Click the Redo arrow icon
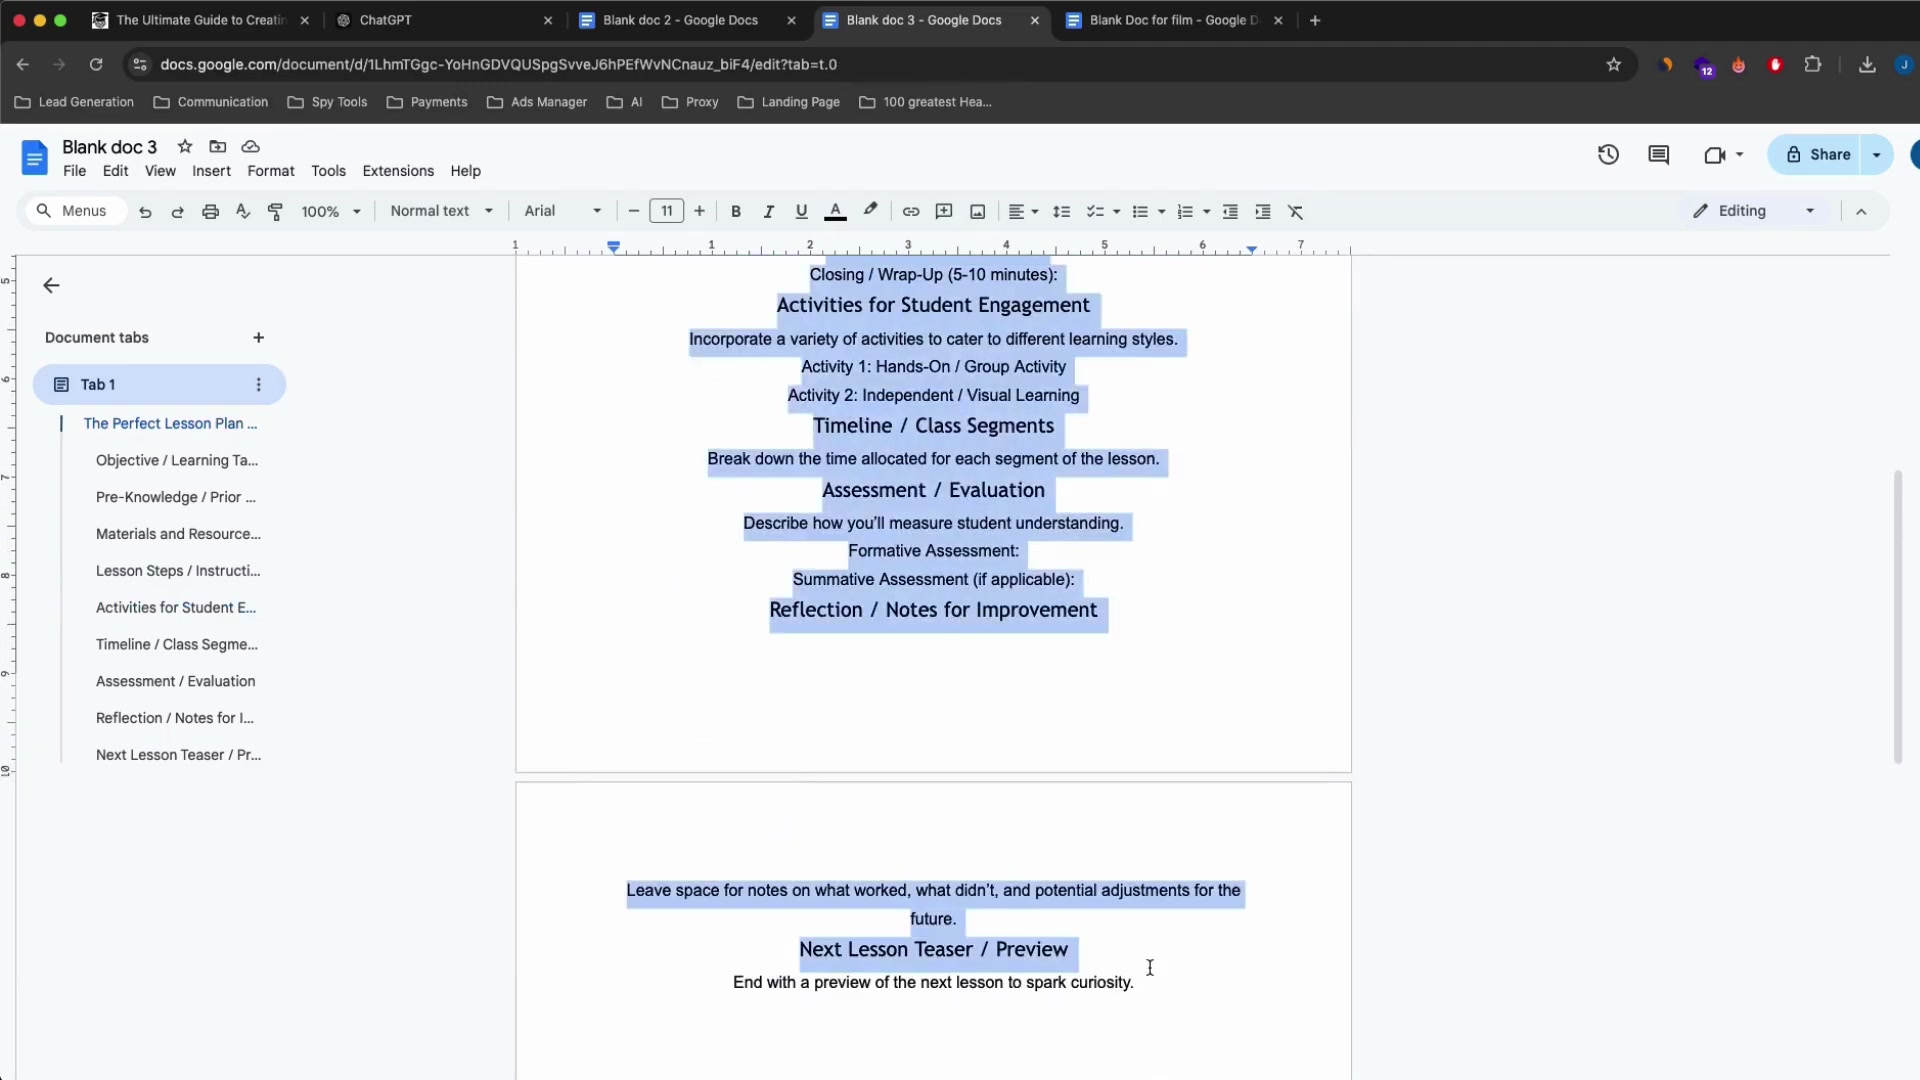This screenshot has height=1080, width=1920. (x=178, y=212)
